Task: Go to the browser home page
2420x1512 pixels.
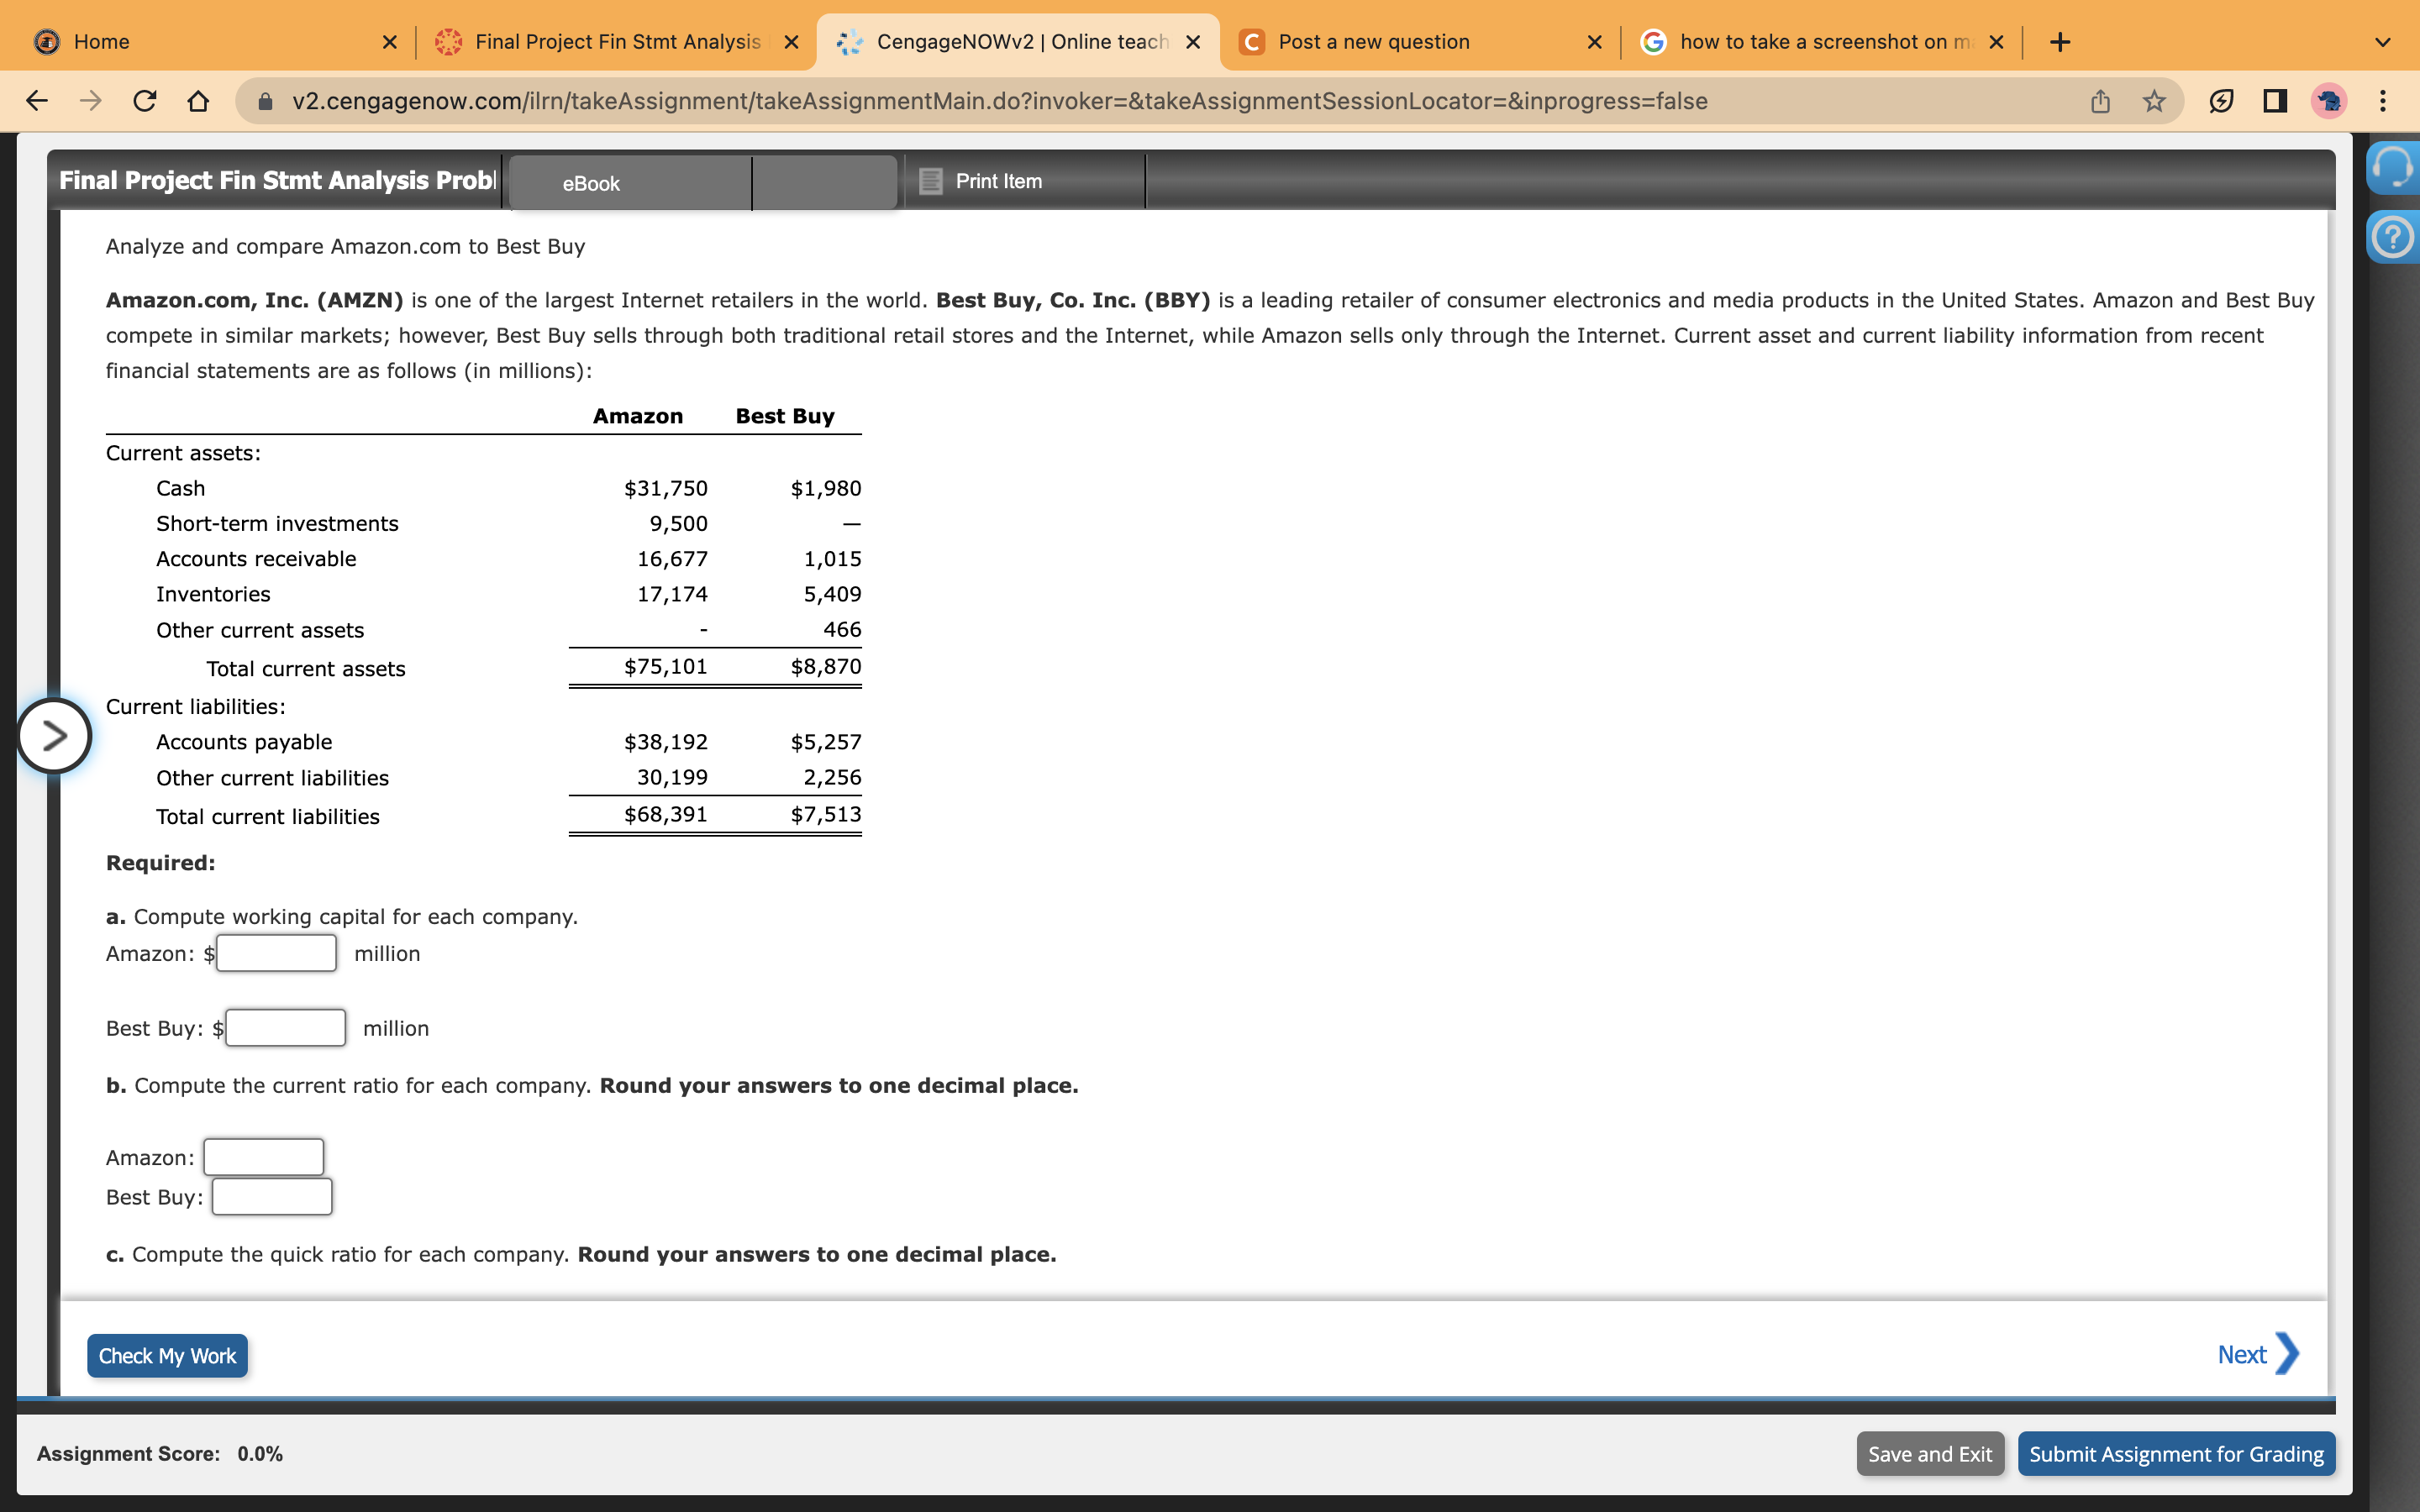Action: click(199, 101)
